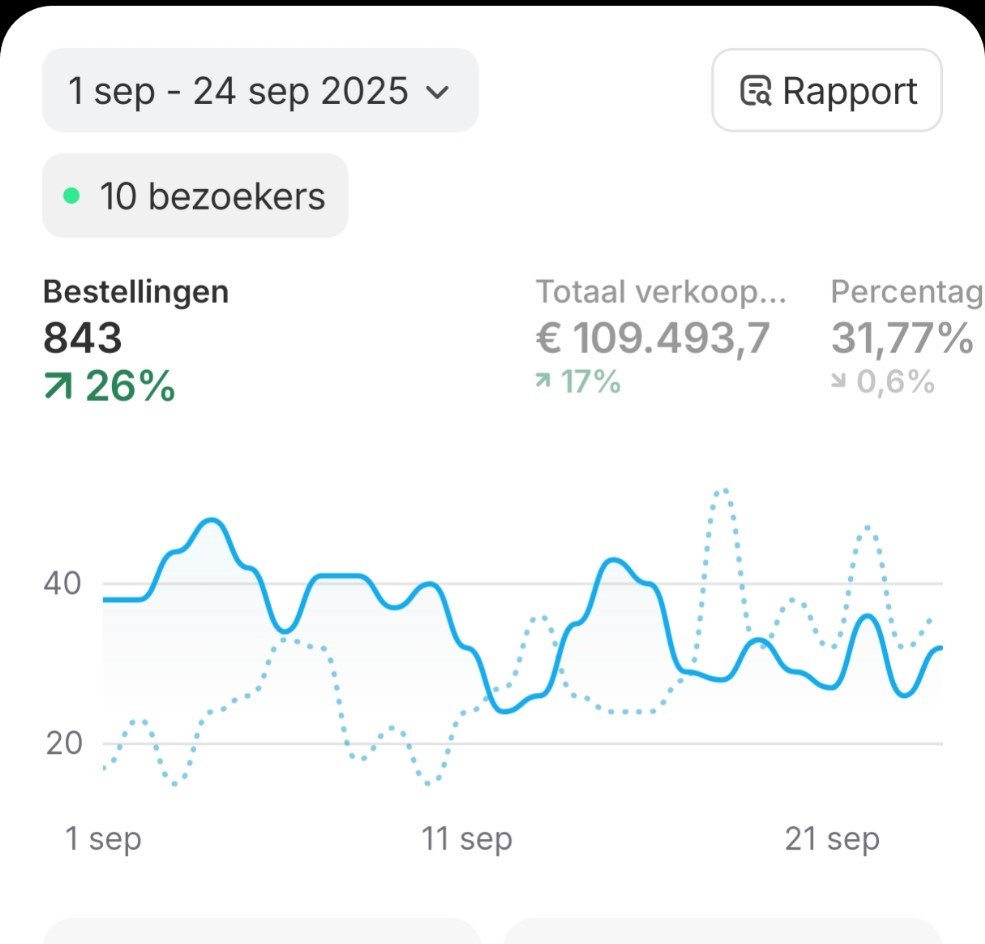
Task: Click the green up arrow next to 26%
Action: click(x=58, y=387)
